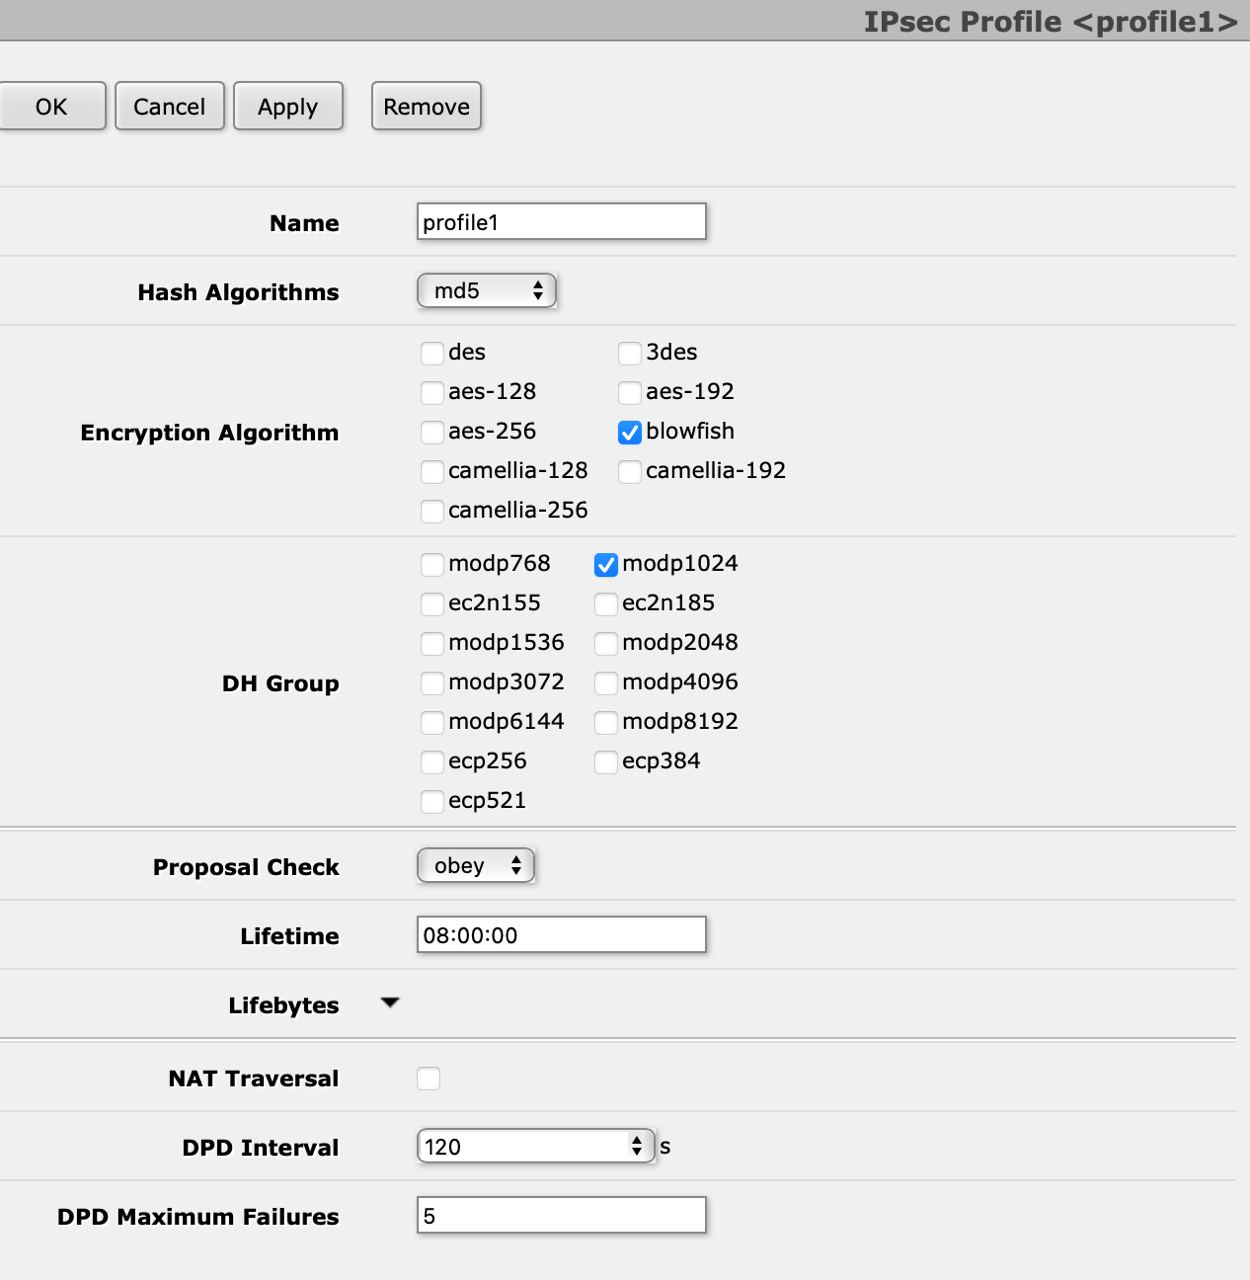Check the aes-192 encryption option

629,392
